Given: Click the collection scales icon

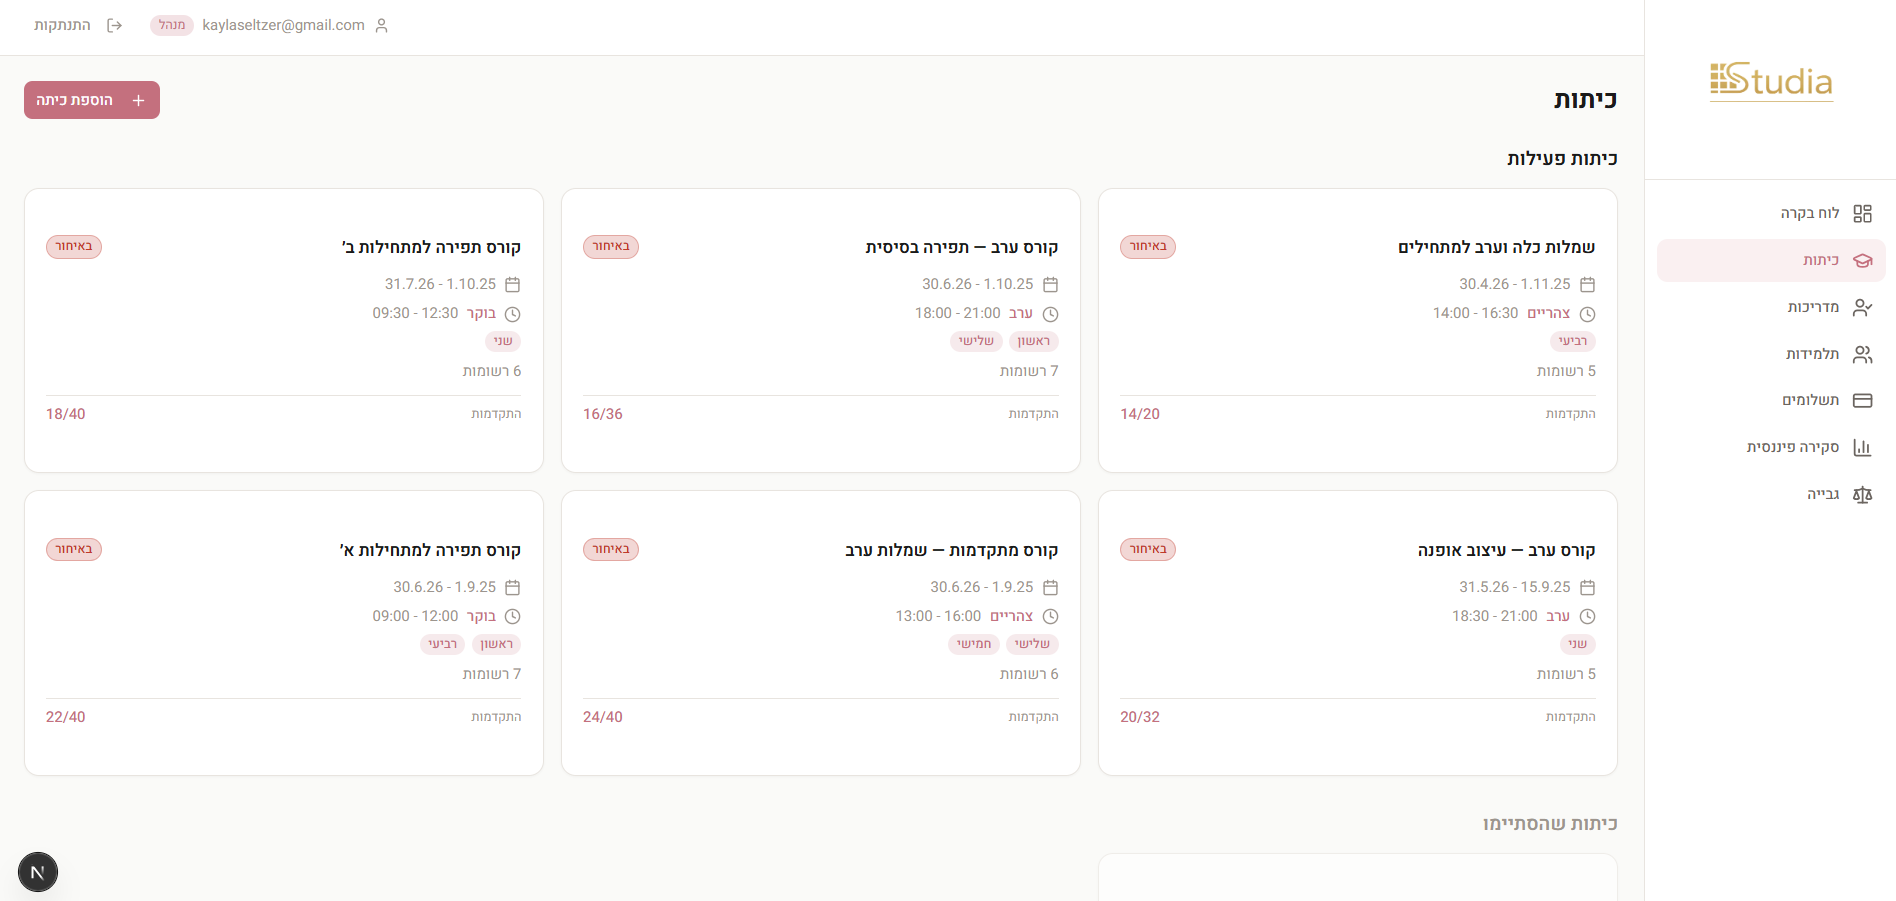Looking at the screenshot, I should click(1862, 494).
